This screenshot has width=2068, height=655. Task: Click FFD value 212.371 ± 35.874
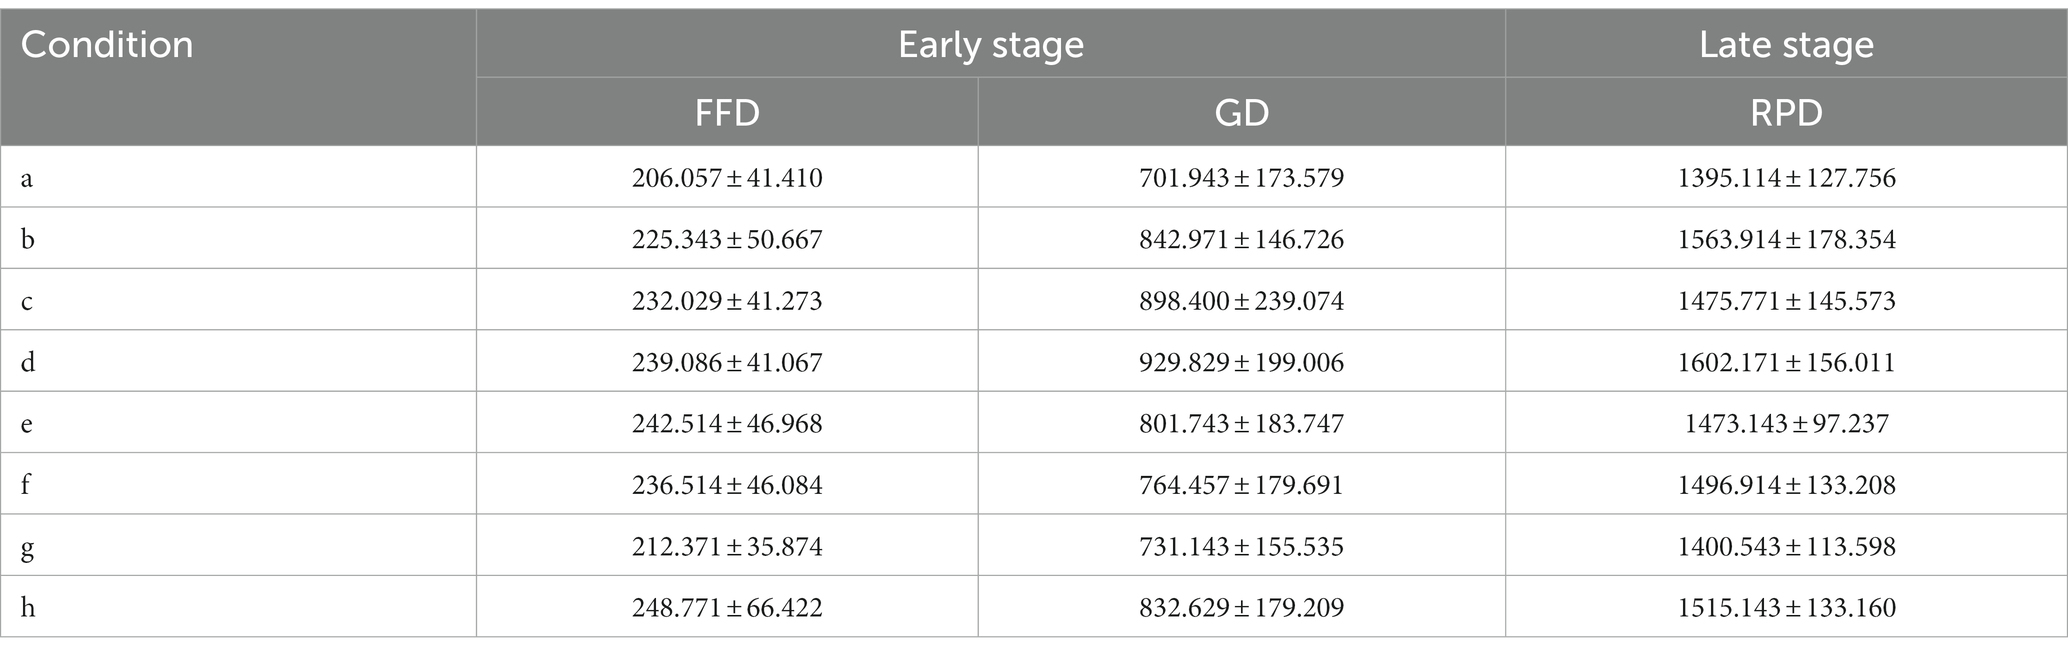(x=727, y=547)
